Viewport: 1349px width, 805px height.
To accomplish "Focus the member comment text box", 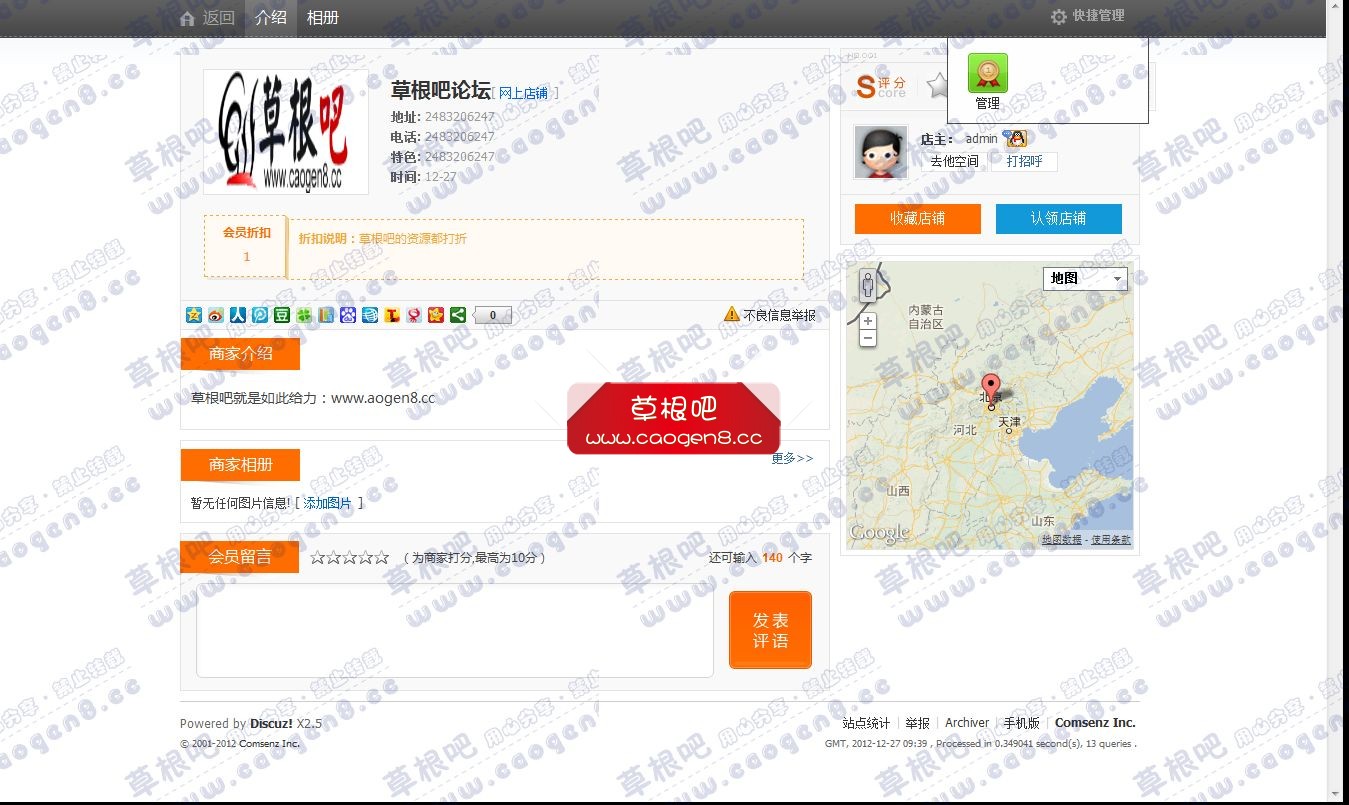I will click(454, 631).
